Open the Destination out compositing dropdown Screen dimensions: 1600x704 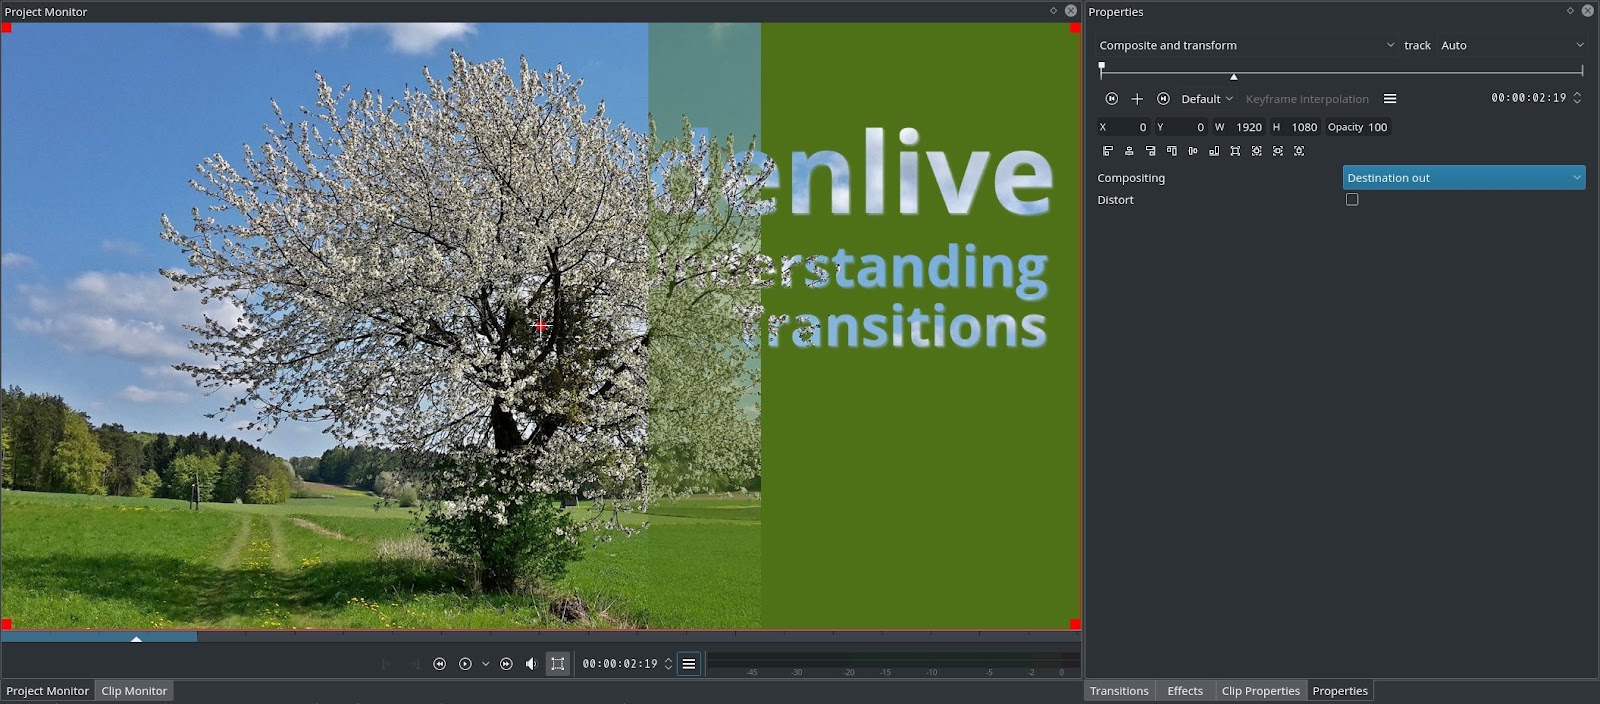pos(1464,178)
